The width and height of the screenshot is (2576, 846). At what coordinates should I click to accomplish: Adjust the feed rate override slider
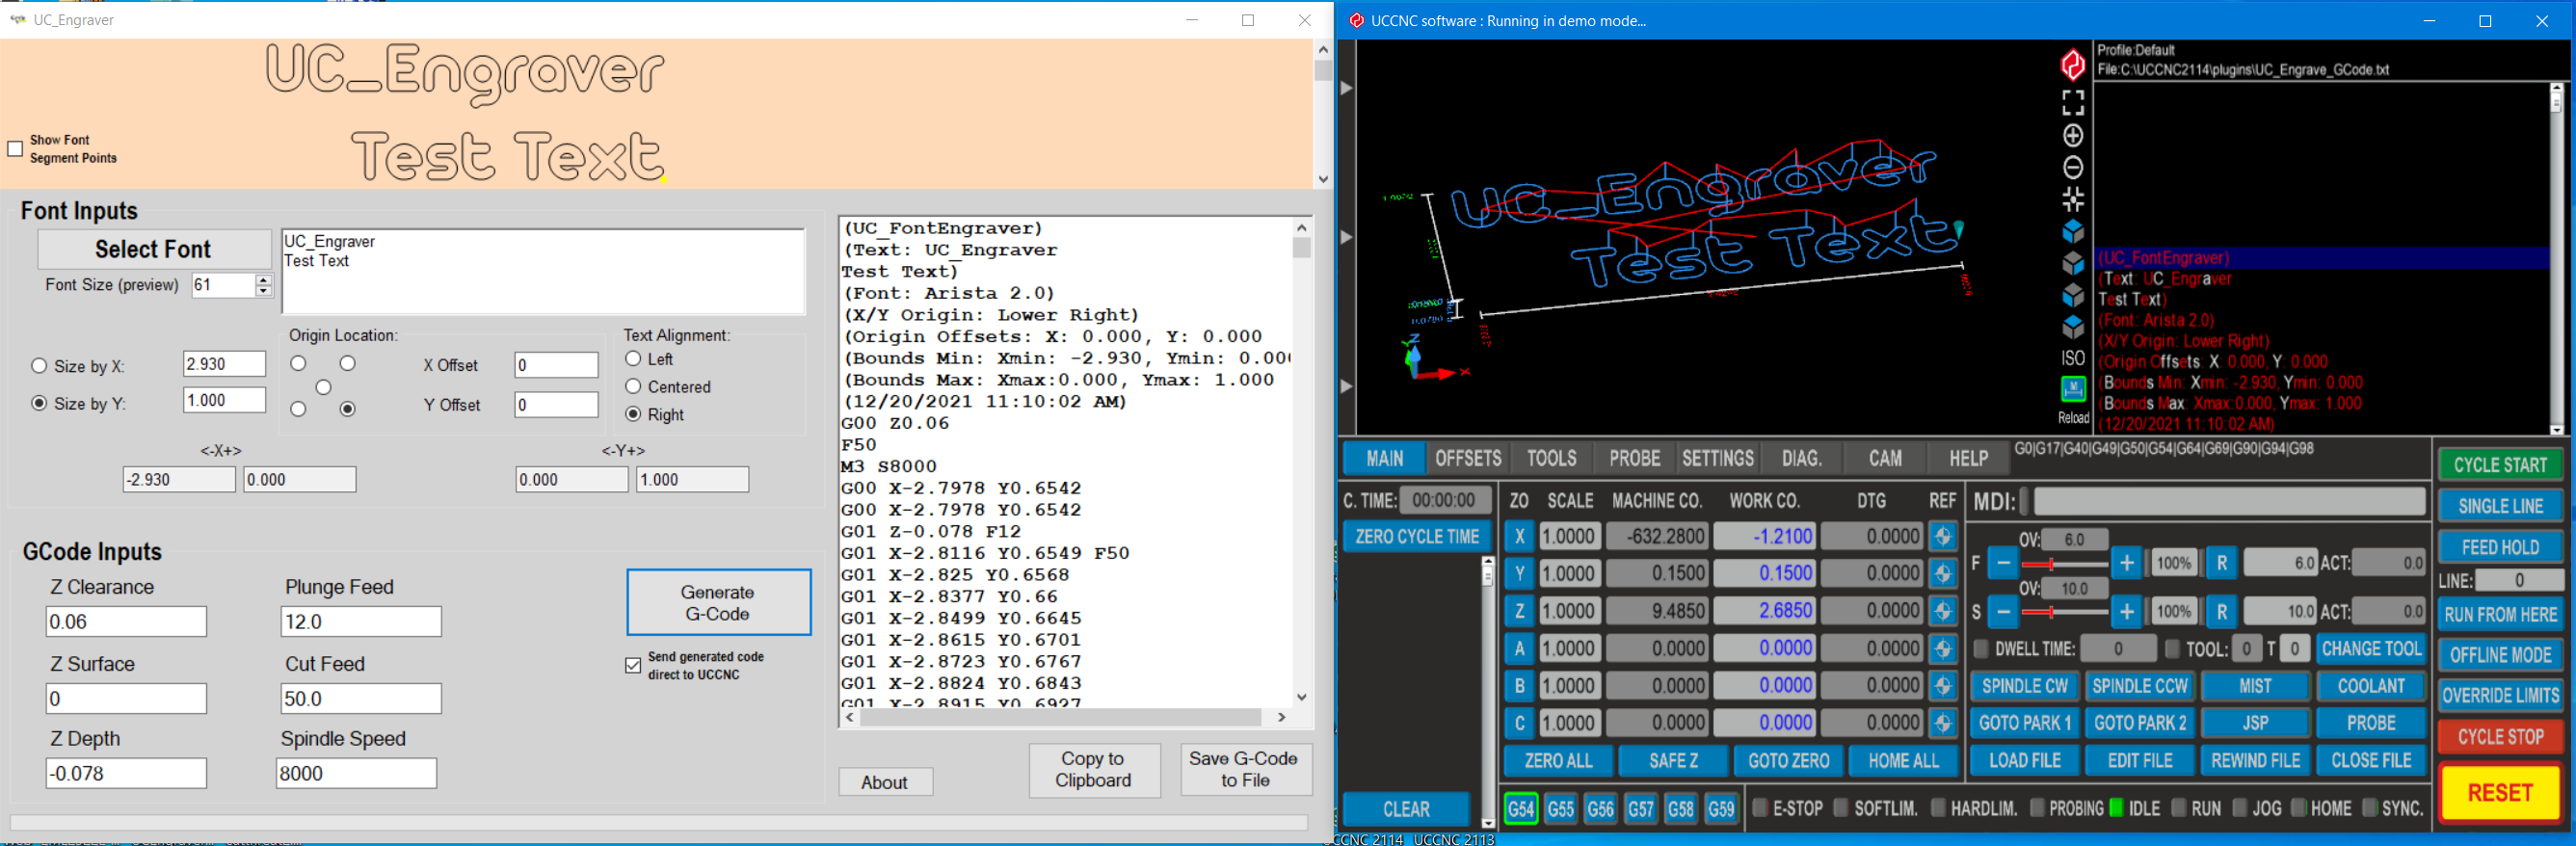(x=2064, y=564)
